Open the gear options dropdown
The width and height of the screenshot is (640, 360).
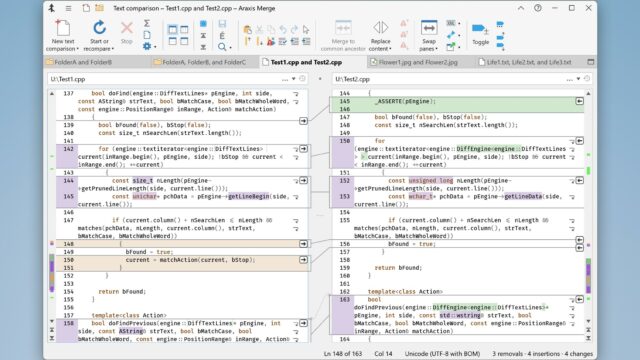point(155,47)
